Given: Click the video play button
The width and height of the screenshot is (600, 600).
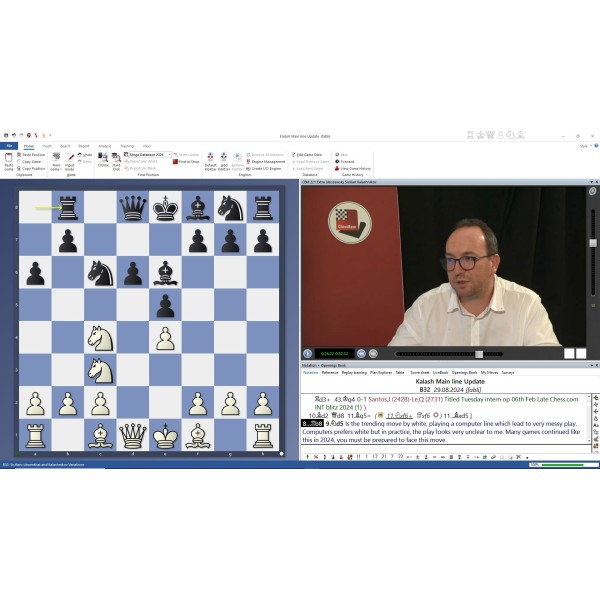Looking at the screenshot, I should [307, 354].
